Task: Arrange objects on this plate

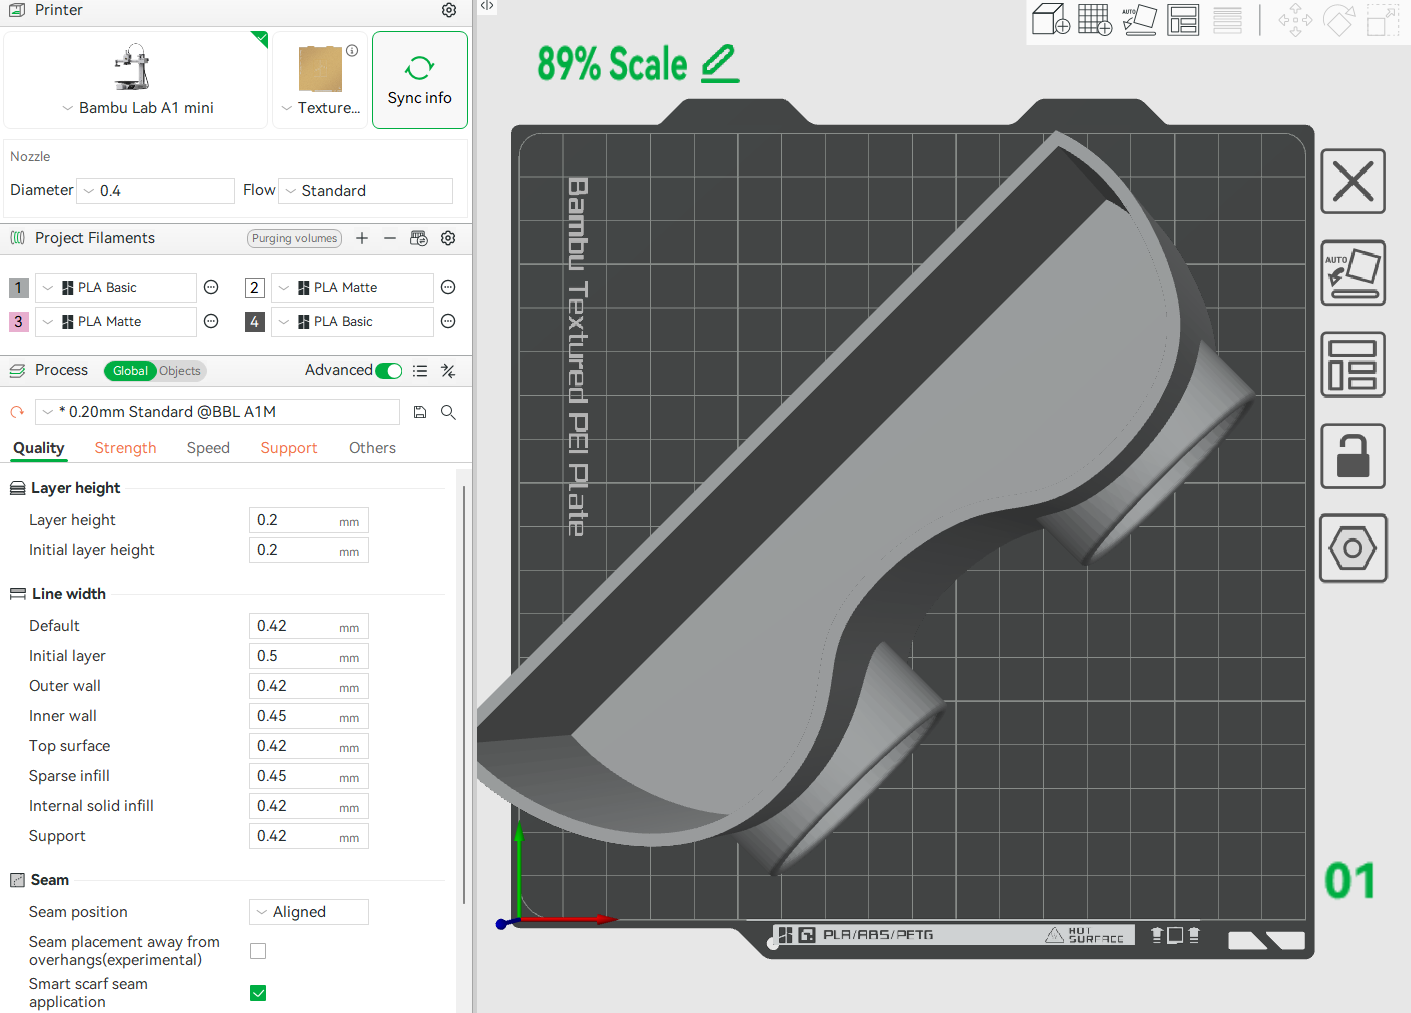Action: point(1353,364)
